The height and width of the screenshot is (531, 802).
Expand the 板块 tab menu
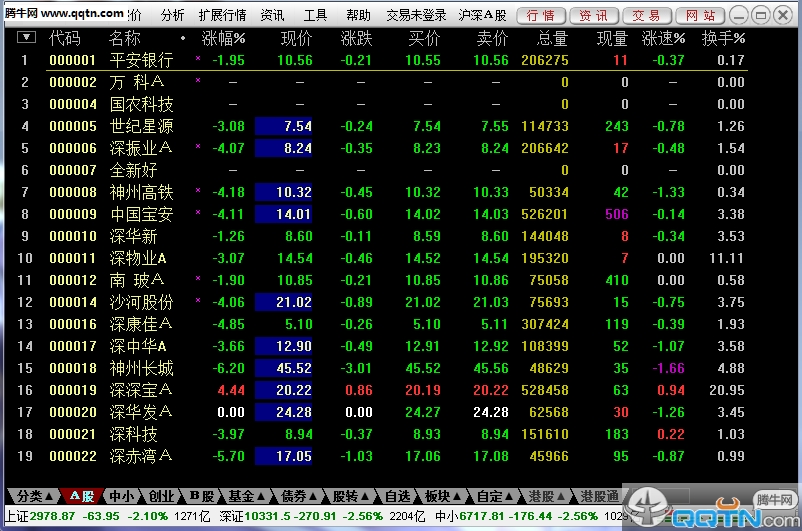pos(443,496)
